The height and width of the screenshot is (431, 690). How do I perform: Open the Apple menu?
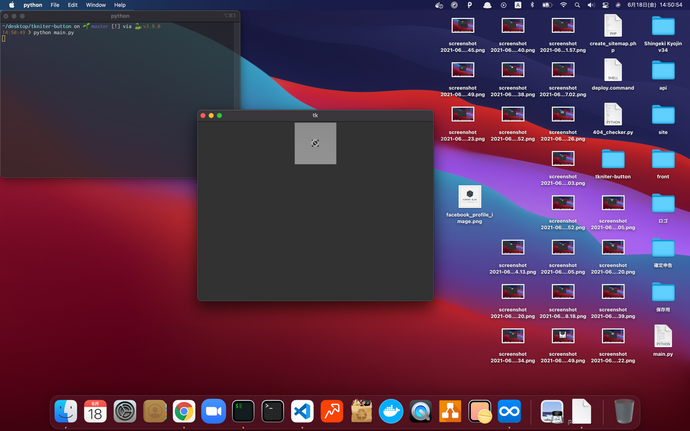pyautogui.click(x=11, y=5)
